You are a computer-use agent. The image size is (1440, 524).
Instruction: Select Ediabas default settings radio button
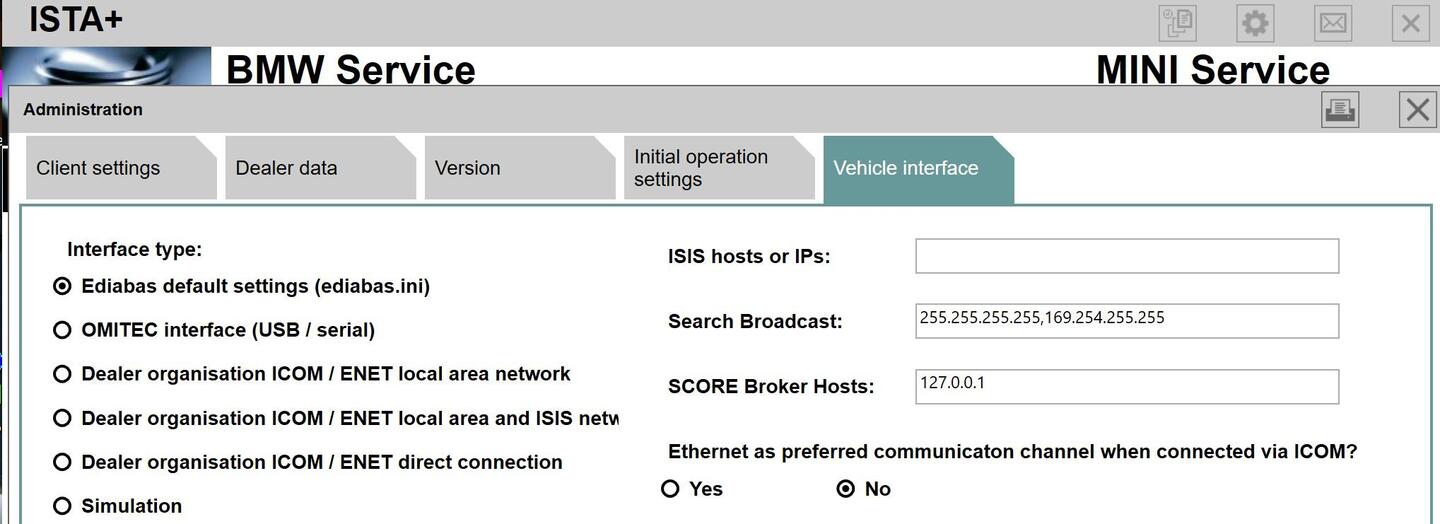pyautogui.click(x=62, y=286)
